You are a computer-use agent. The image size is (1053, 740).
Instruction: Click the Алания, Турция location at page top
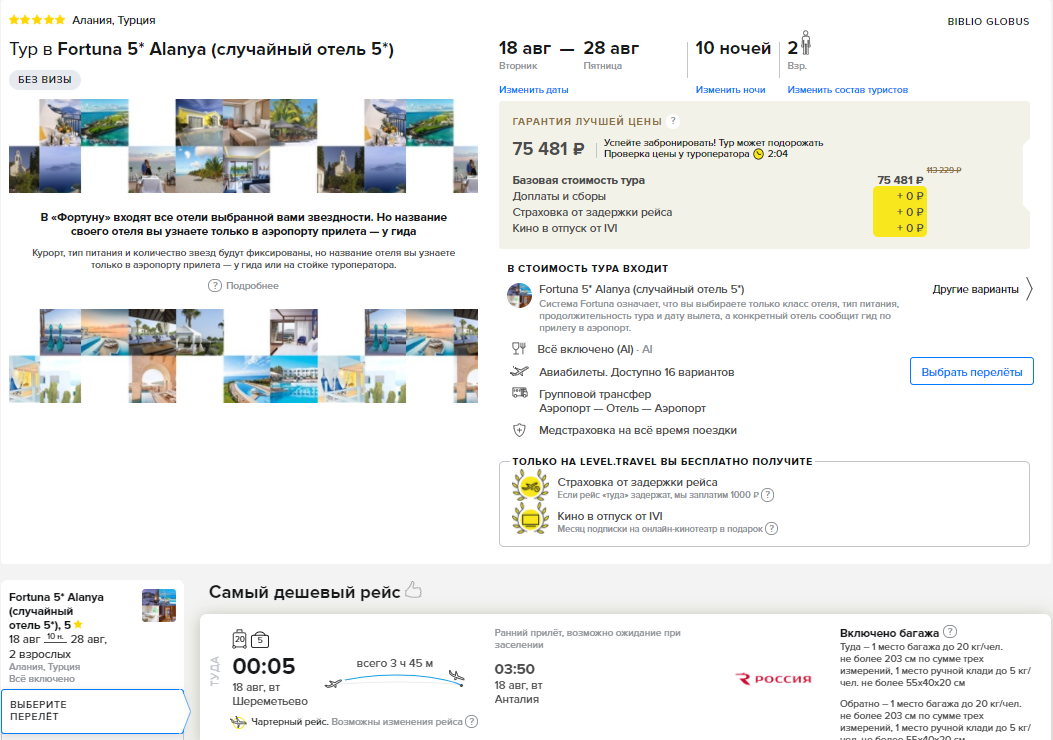click(x=113, y=20)
